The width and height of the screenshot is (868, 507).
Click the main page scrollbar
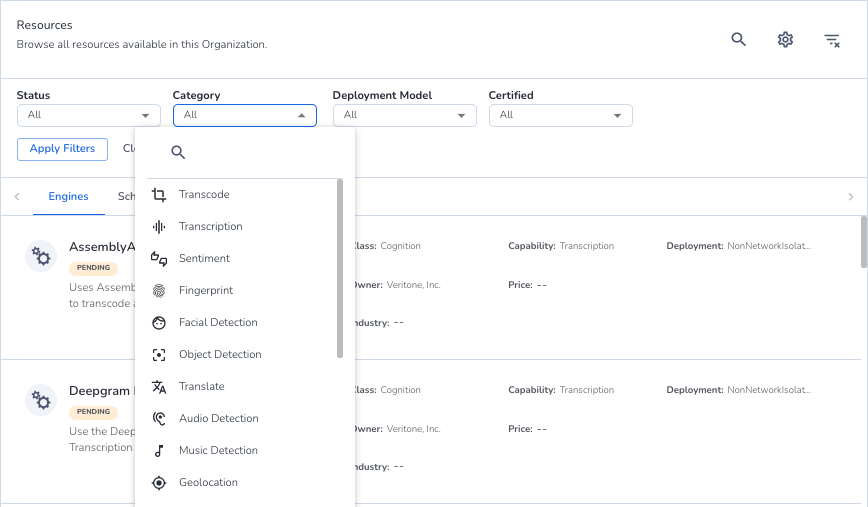click(x=864, y=242)
